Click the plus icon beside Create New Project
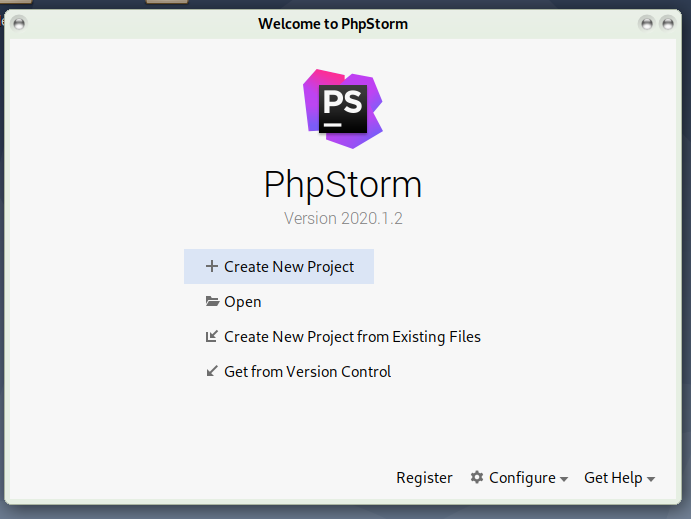 [x=211, y=267]
